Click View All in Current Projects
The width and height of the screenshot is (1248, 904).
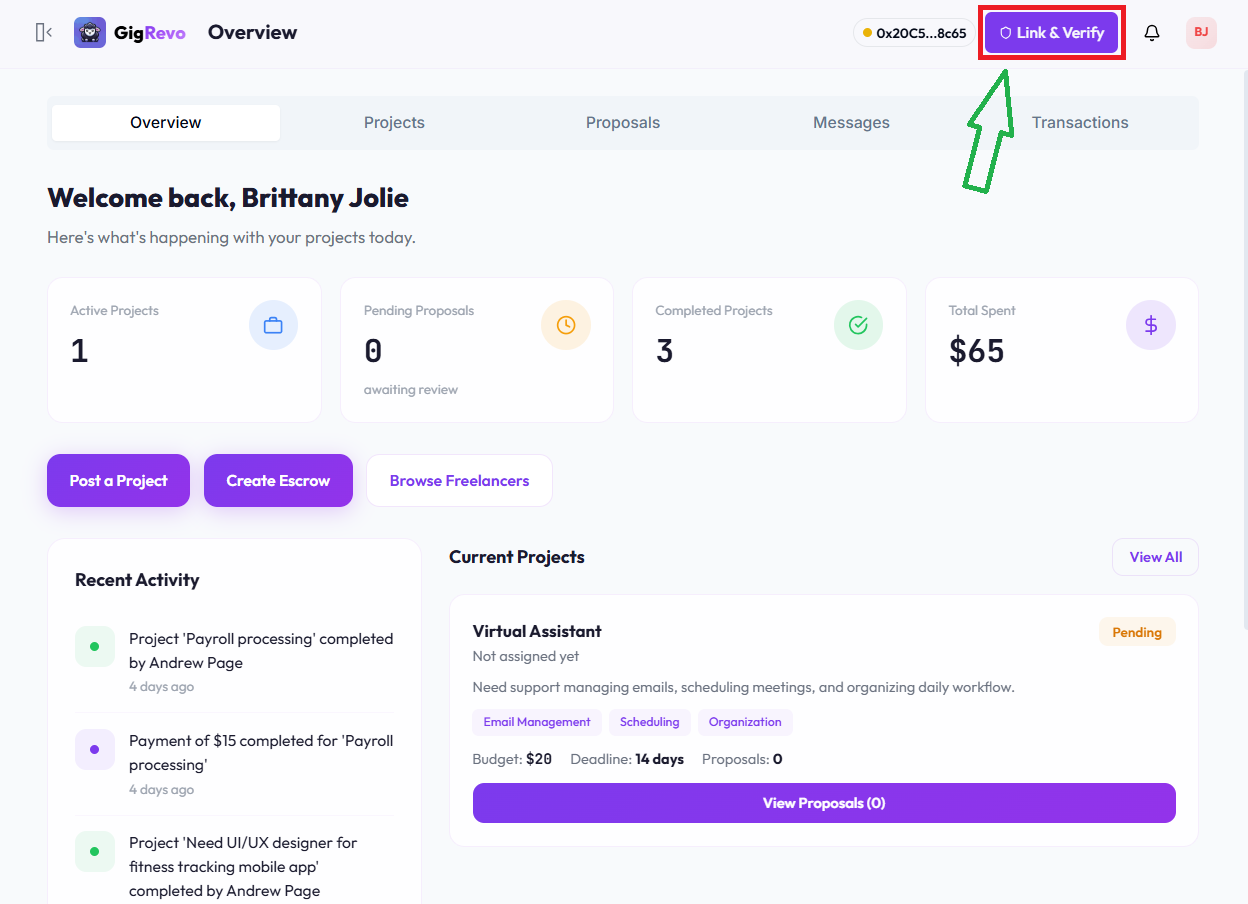pos(1155,557)
